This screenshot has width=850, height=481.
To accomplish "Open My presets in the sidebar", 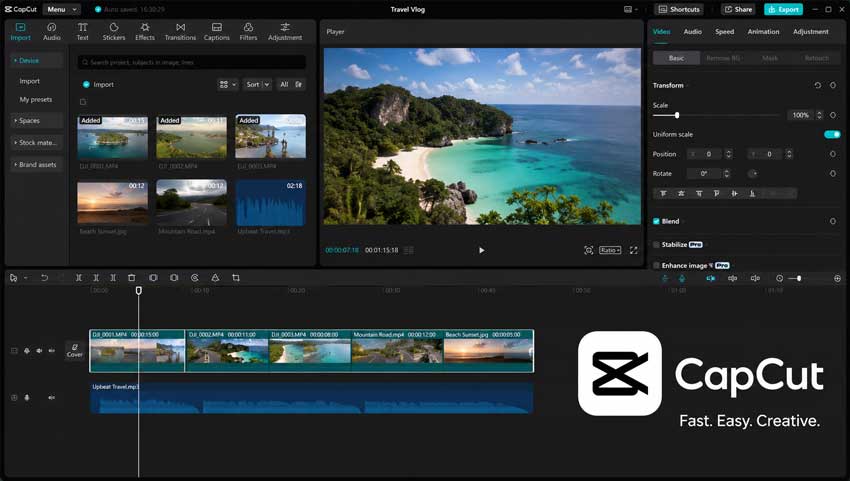I will pyautogui.click(x=36, y=99).
